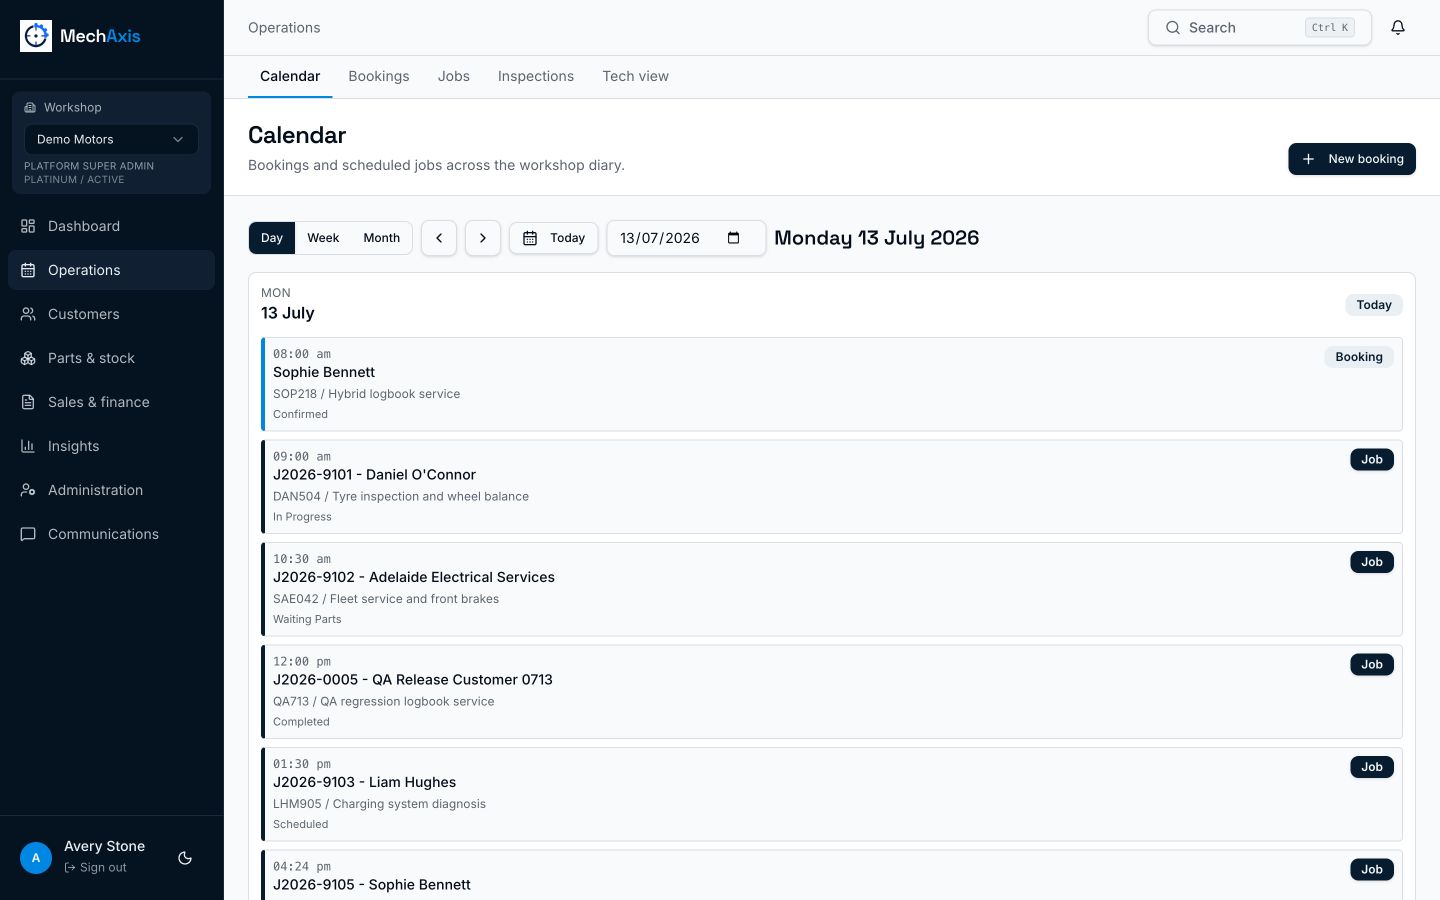Image resolution: width=1440 pixels, height=900 pixels.
Task: Click the search magnifier icon
Action: 1173,28
